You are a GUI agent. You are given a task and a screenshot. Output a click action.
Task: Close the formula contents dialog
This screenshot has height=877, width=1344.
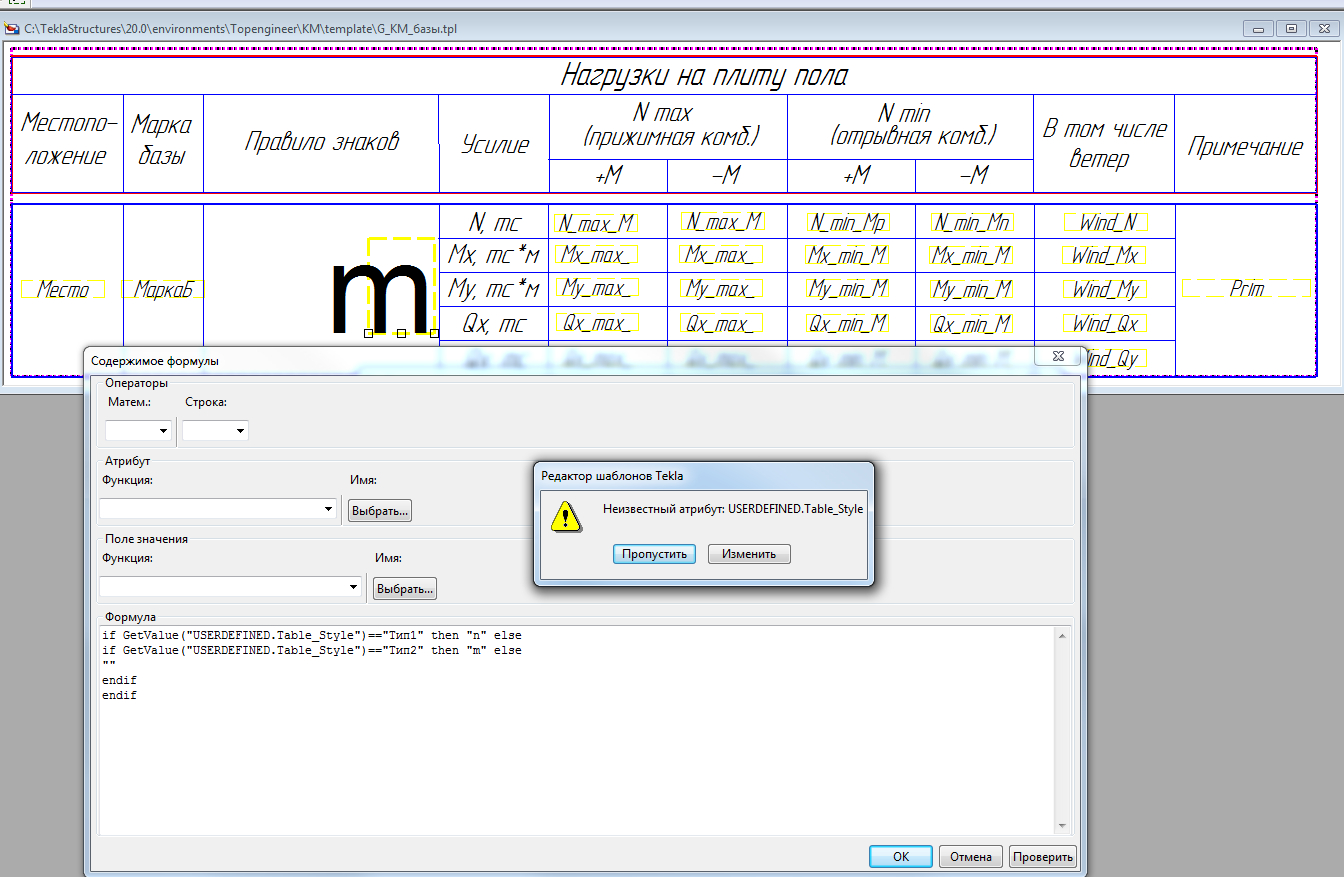tap(1056, 356)
